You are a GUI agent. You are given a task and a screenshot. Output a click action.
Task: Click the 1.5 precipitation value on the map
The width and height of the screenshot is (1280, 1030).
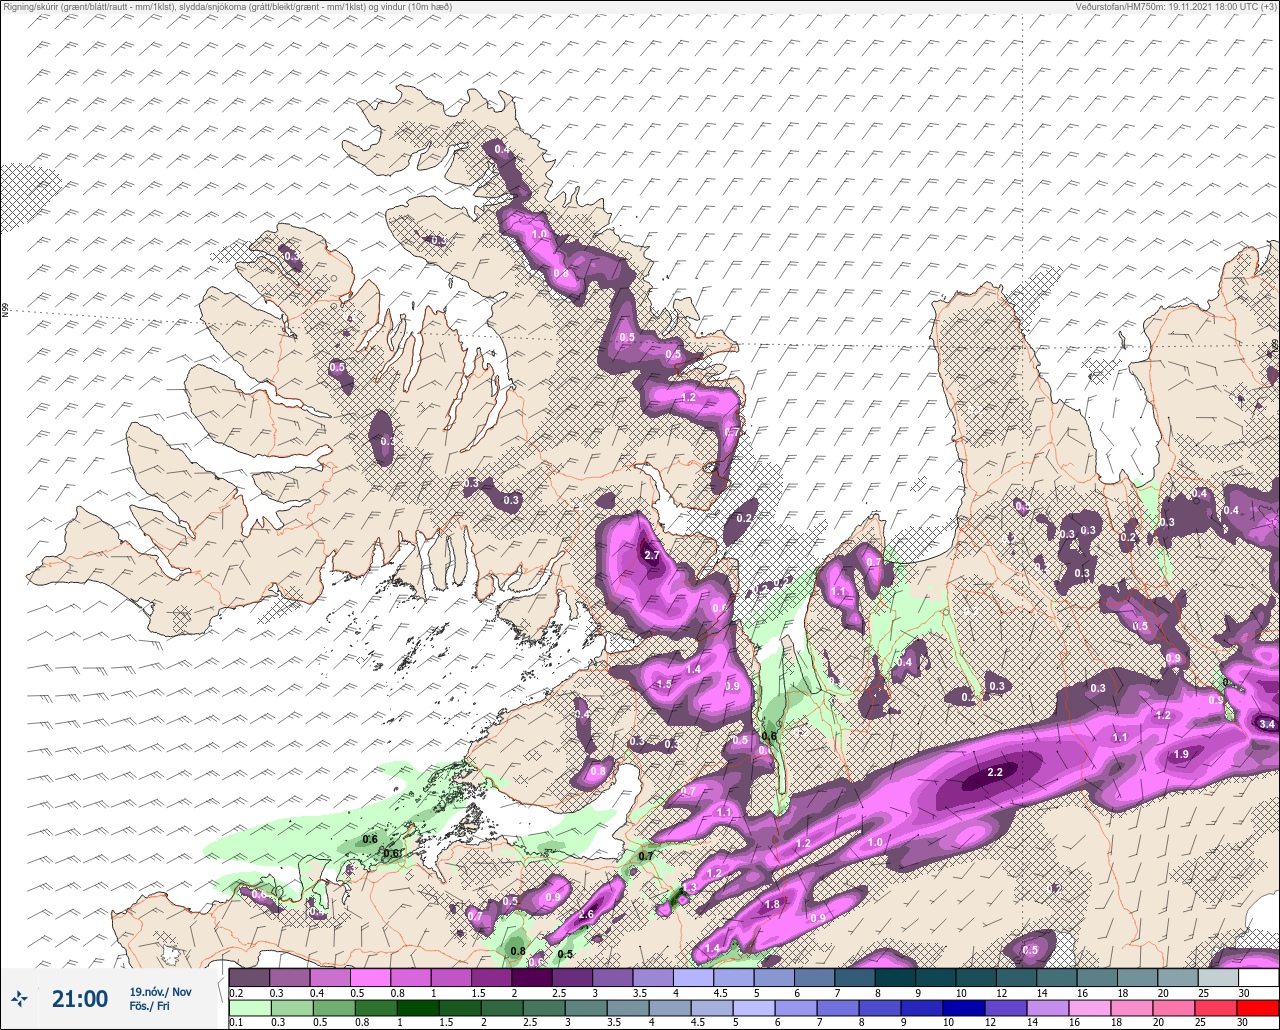(663, 684)
